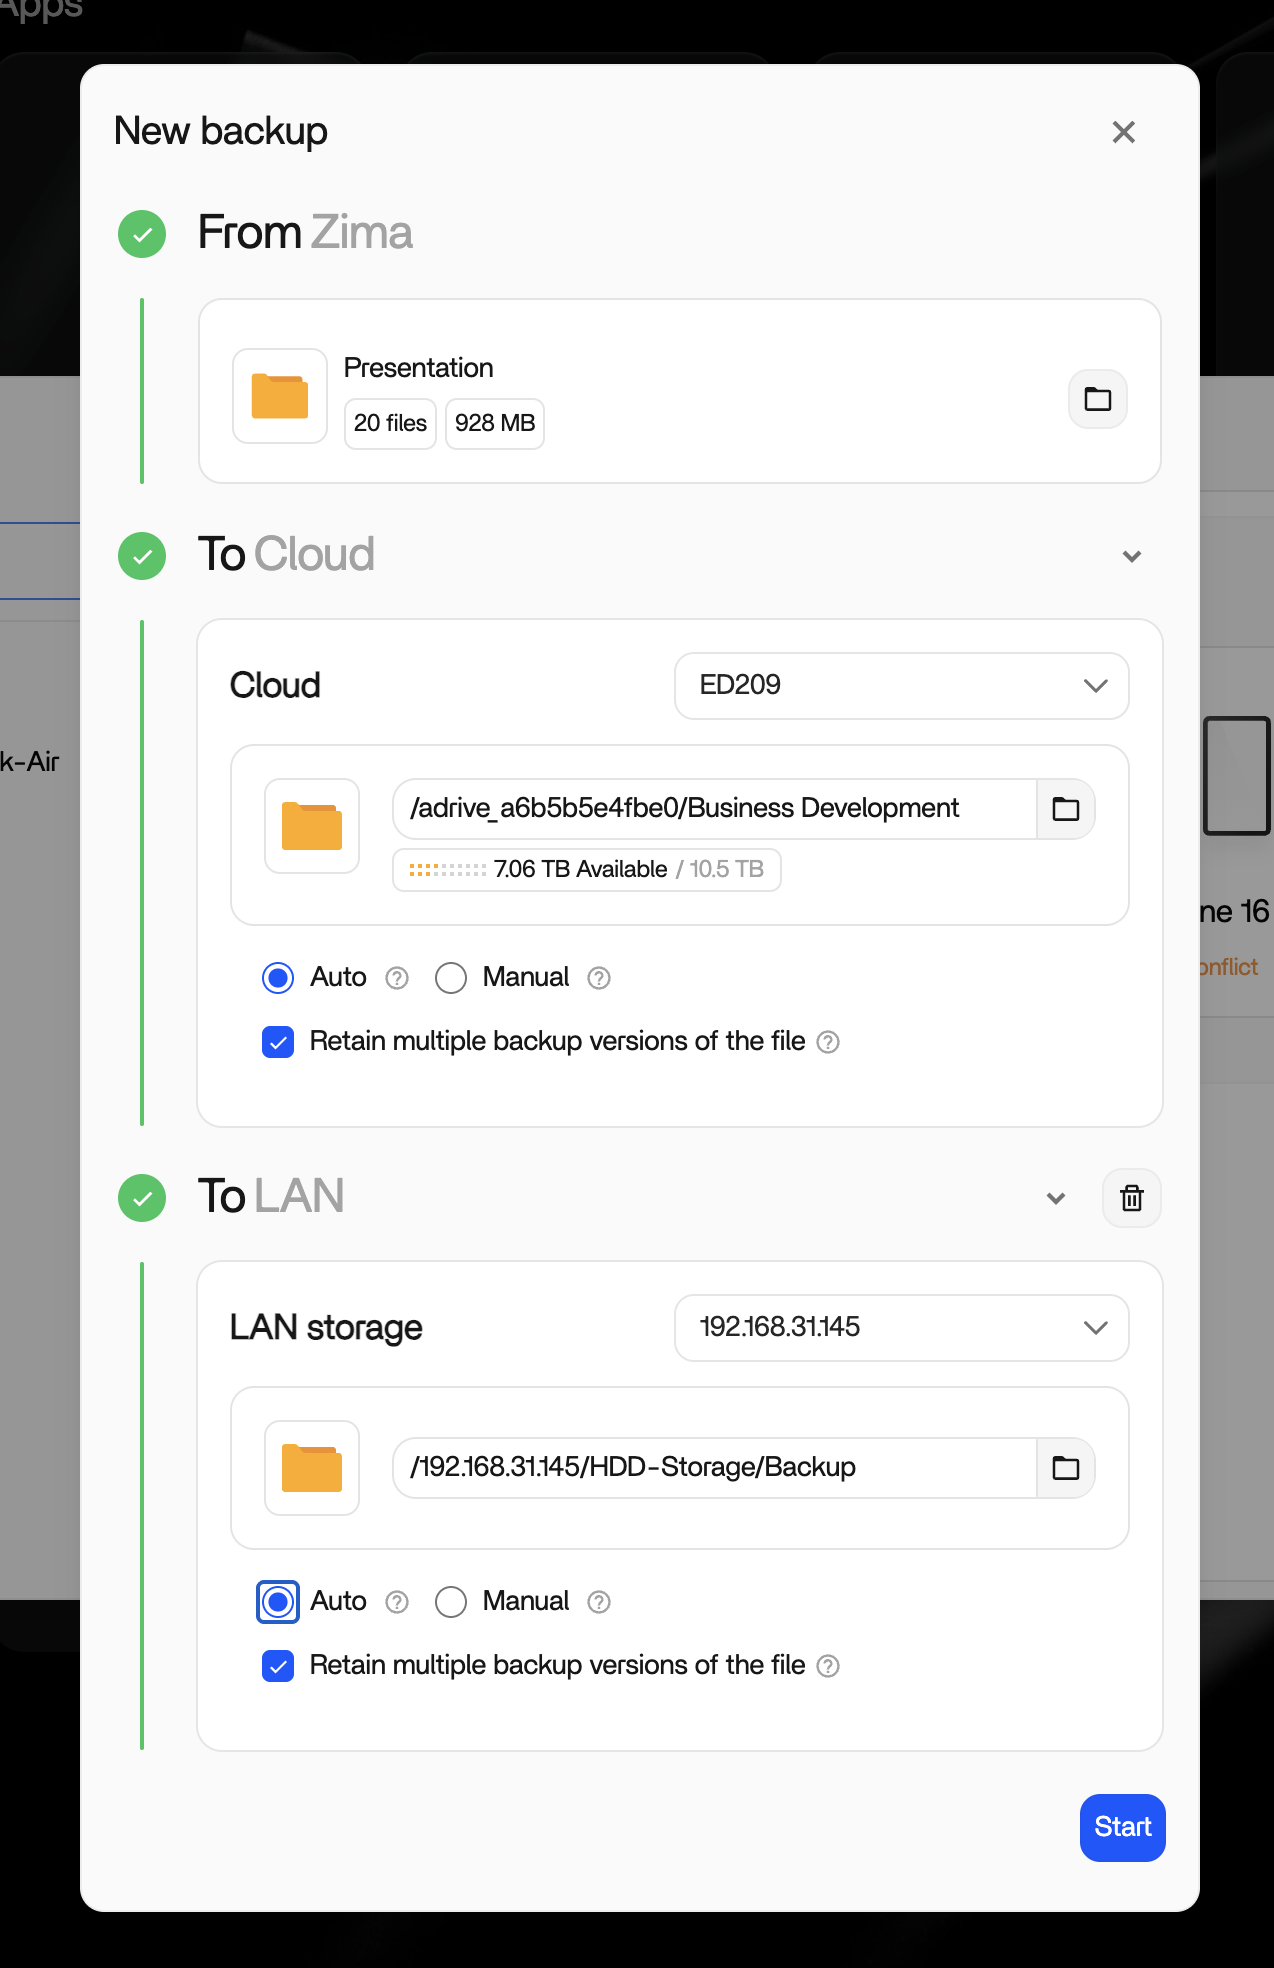
Task: Click the 20 files badge
Action: 390,424
